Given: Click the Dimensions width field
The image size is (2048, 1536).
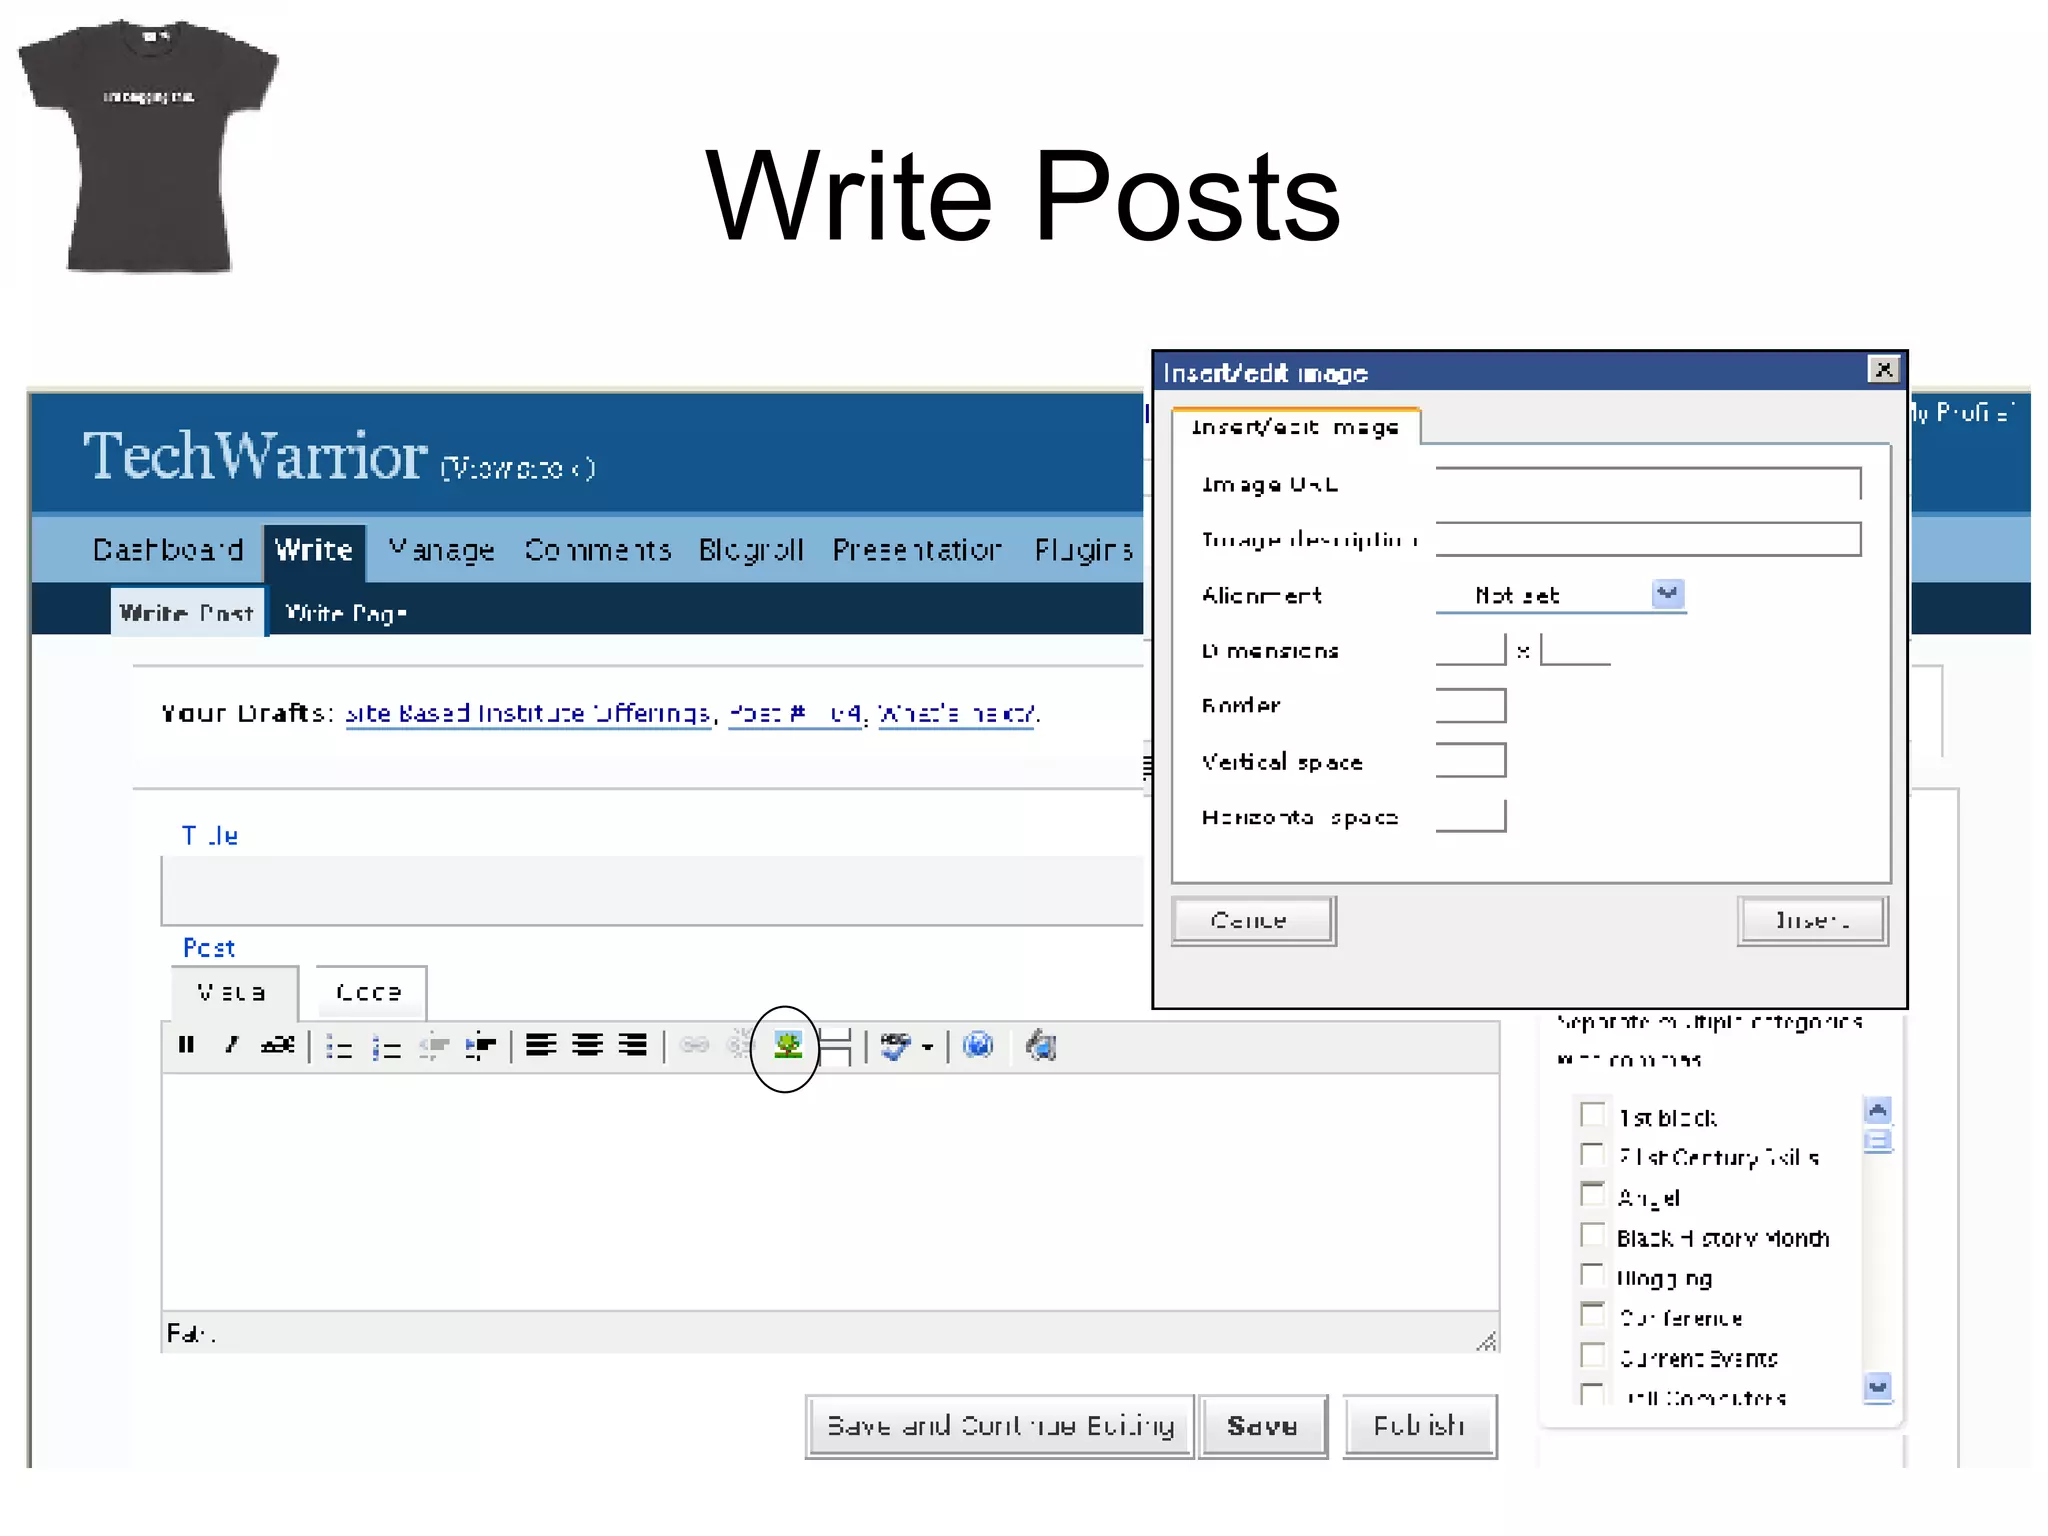Looking at the screenshot, I should 1470,650.
